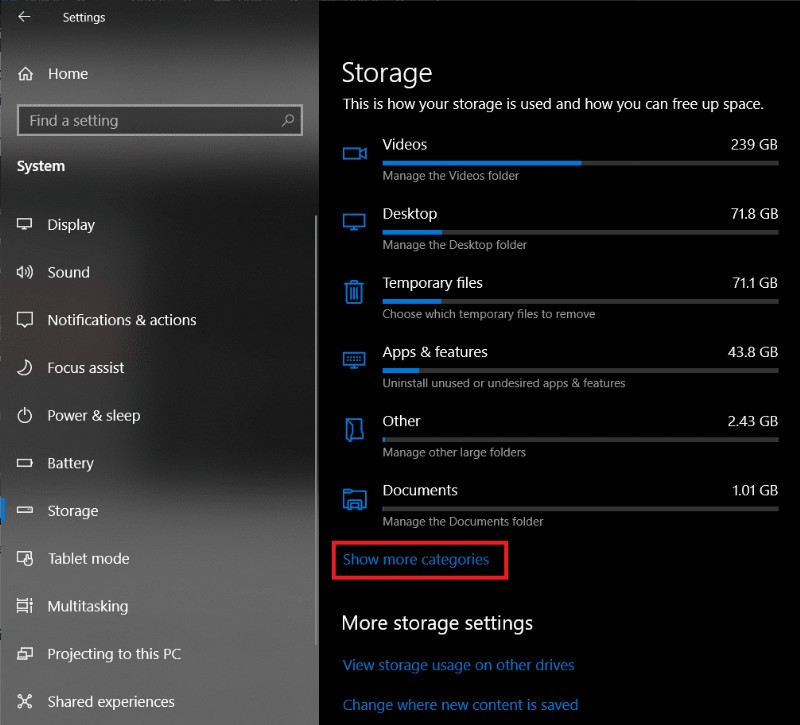
Task: Click 'Manage the Desktop folder' text
Action: point(455,245)
